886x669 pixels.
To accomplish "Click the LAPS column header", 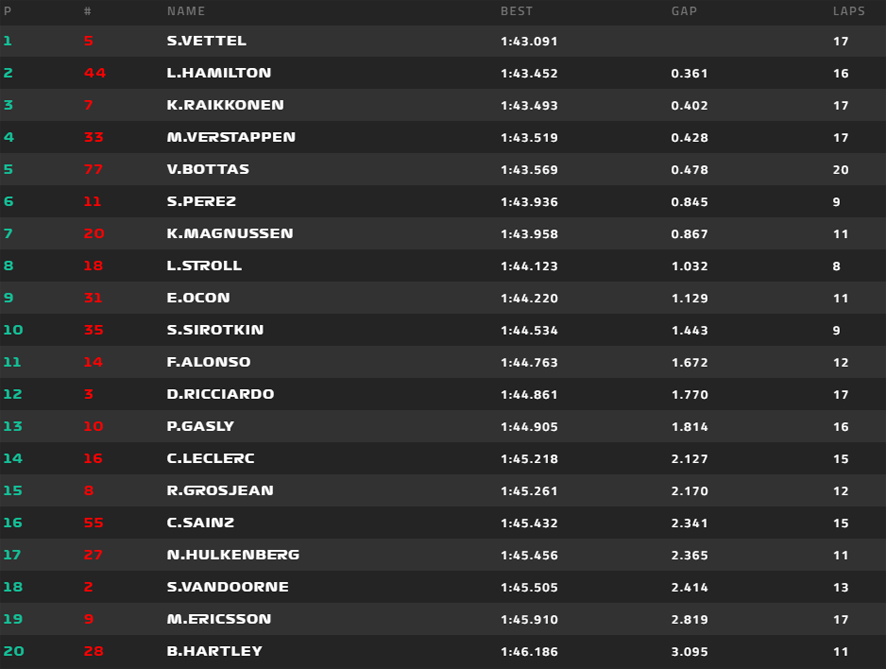I will [x=849, y=11].
